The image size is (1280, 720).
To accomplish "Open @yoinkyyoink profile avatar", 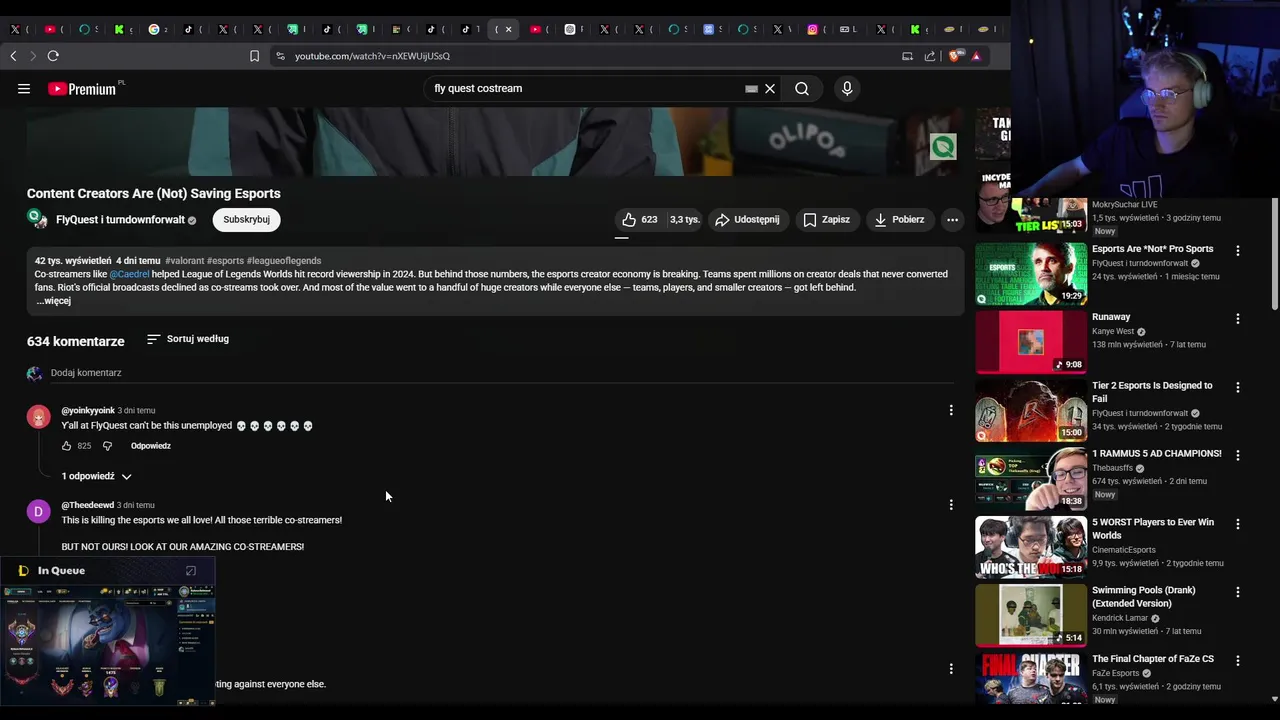I will tap(38, 417).
